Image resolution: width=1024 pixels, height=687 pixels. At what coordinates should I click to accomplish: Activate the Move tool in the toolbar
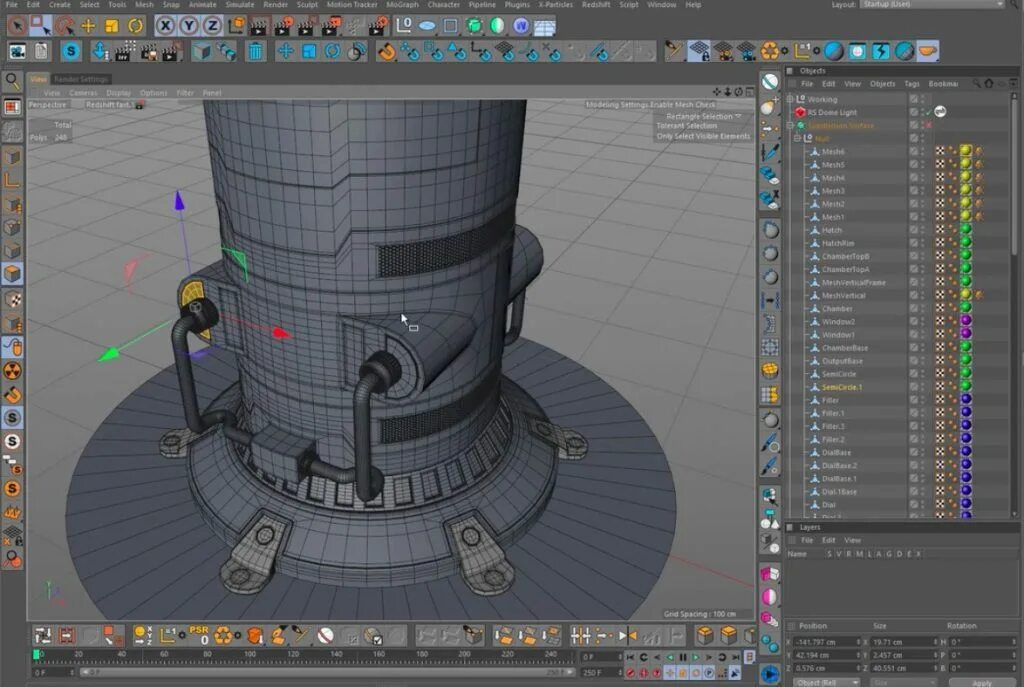click(86, 28)
